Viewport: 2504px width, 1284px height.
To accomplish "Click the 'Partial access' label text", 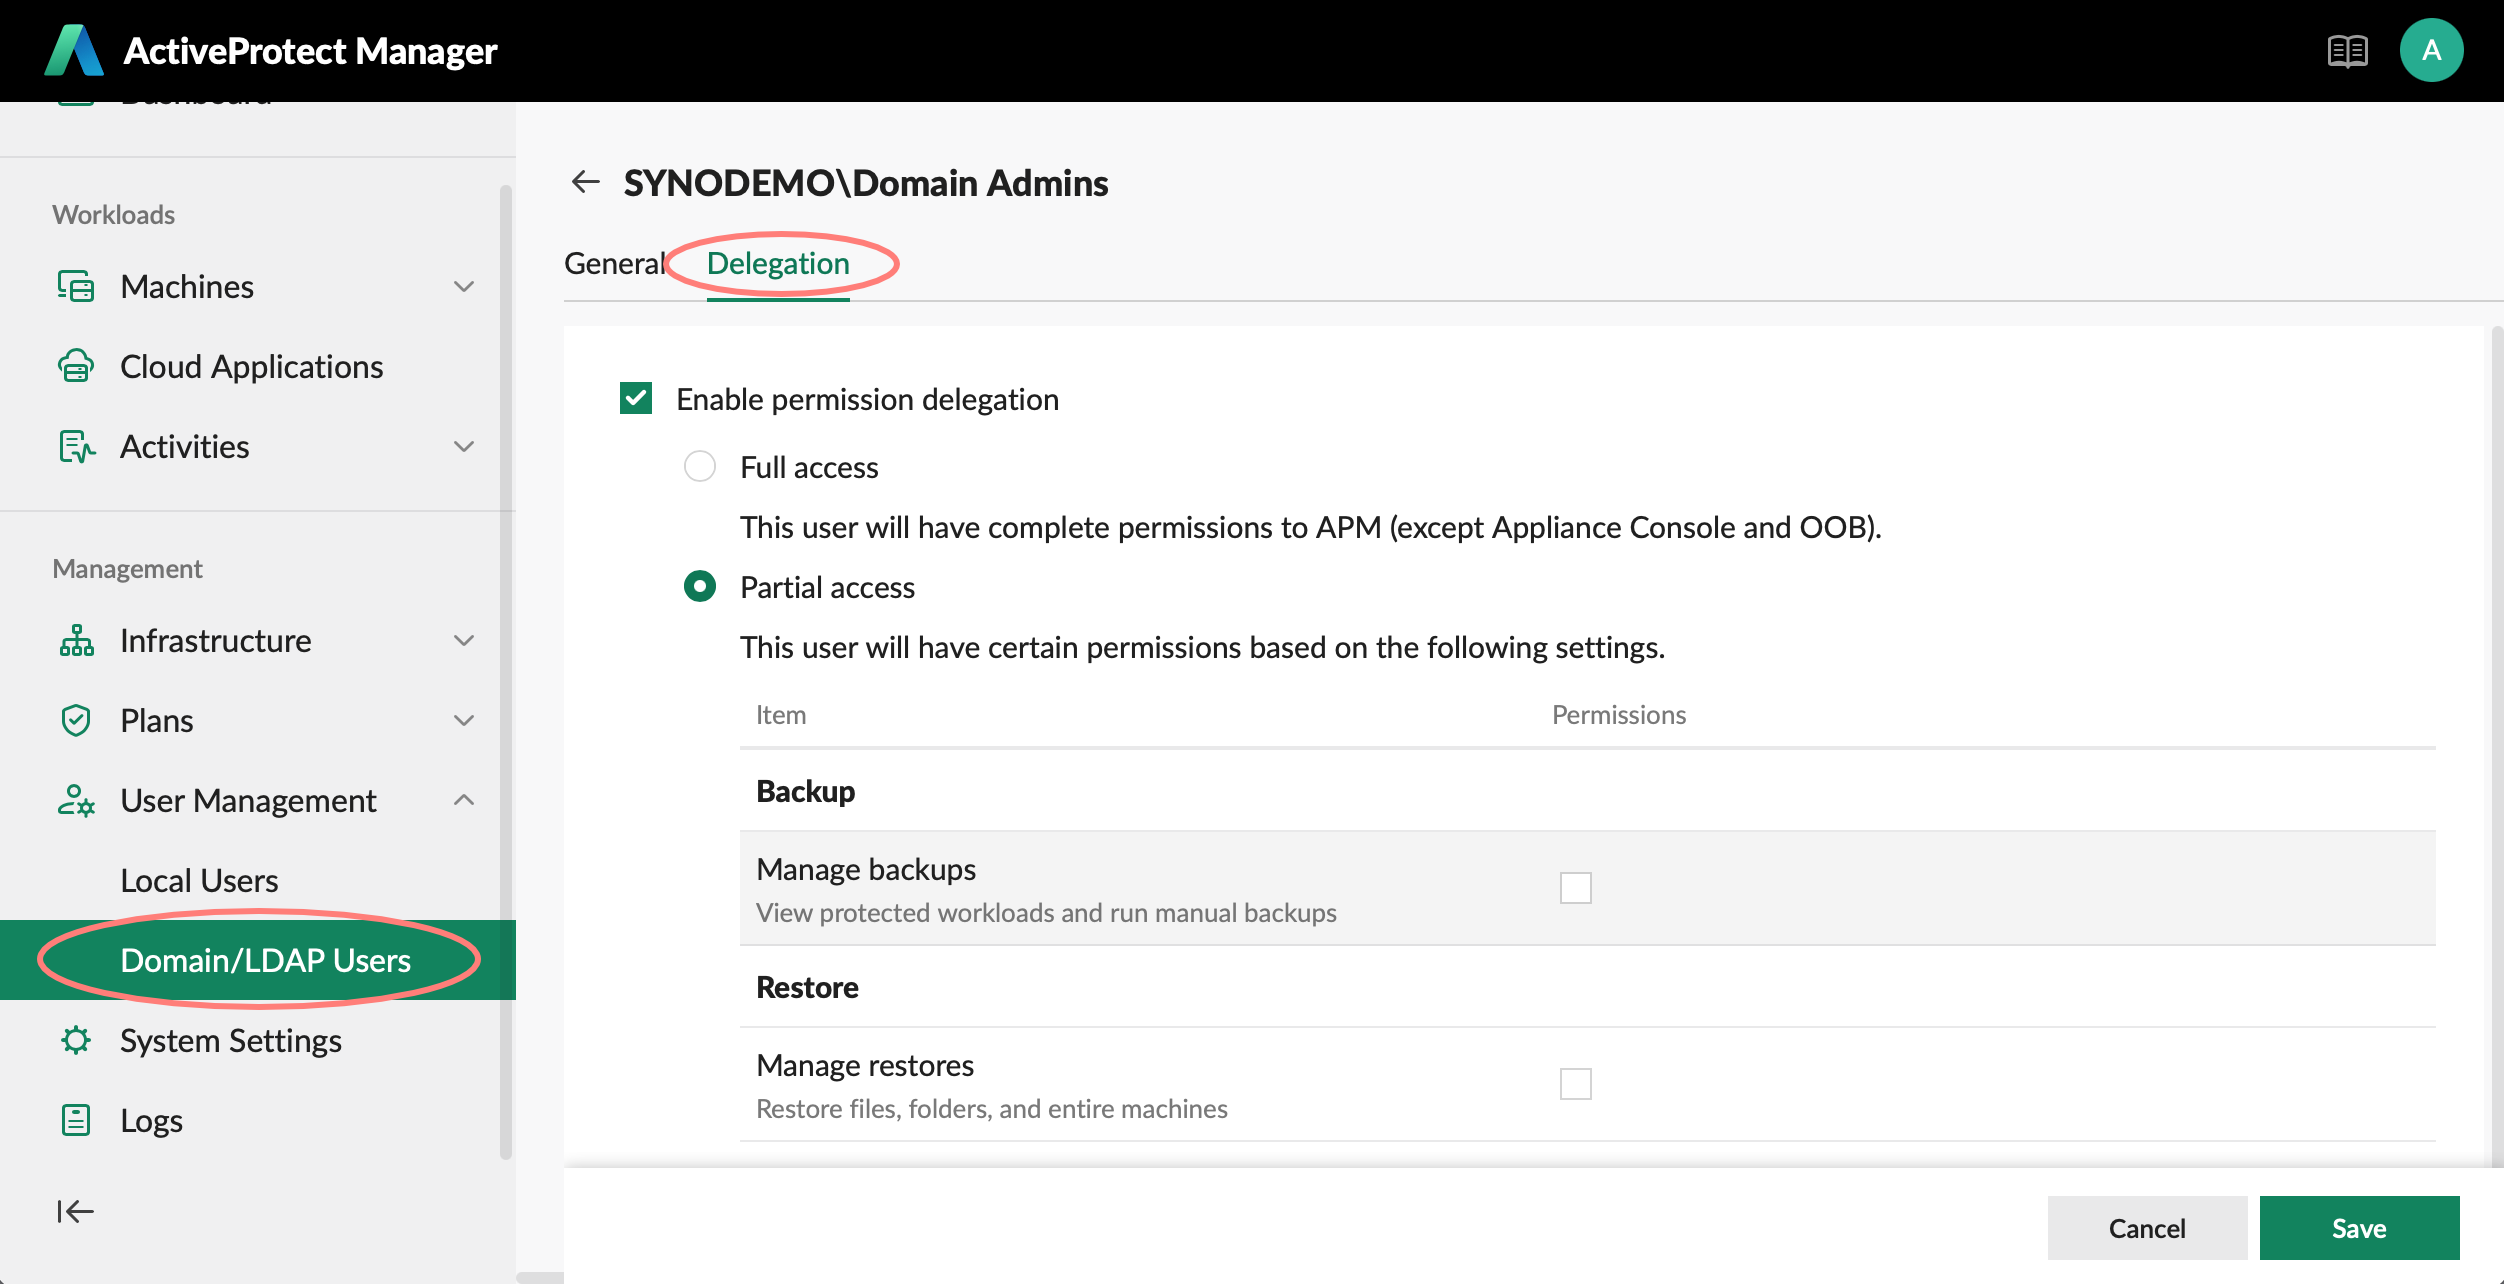I will tap(827, 587).
